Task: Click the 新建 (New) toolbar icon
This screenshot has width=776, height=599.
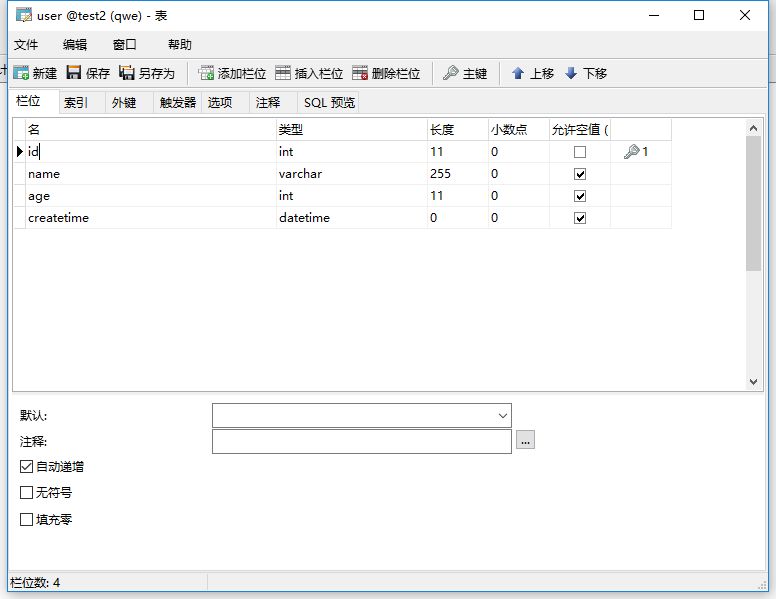Action: click(x=21, y=73)
